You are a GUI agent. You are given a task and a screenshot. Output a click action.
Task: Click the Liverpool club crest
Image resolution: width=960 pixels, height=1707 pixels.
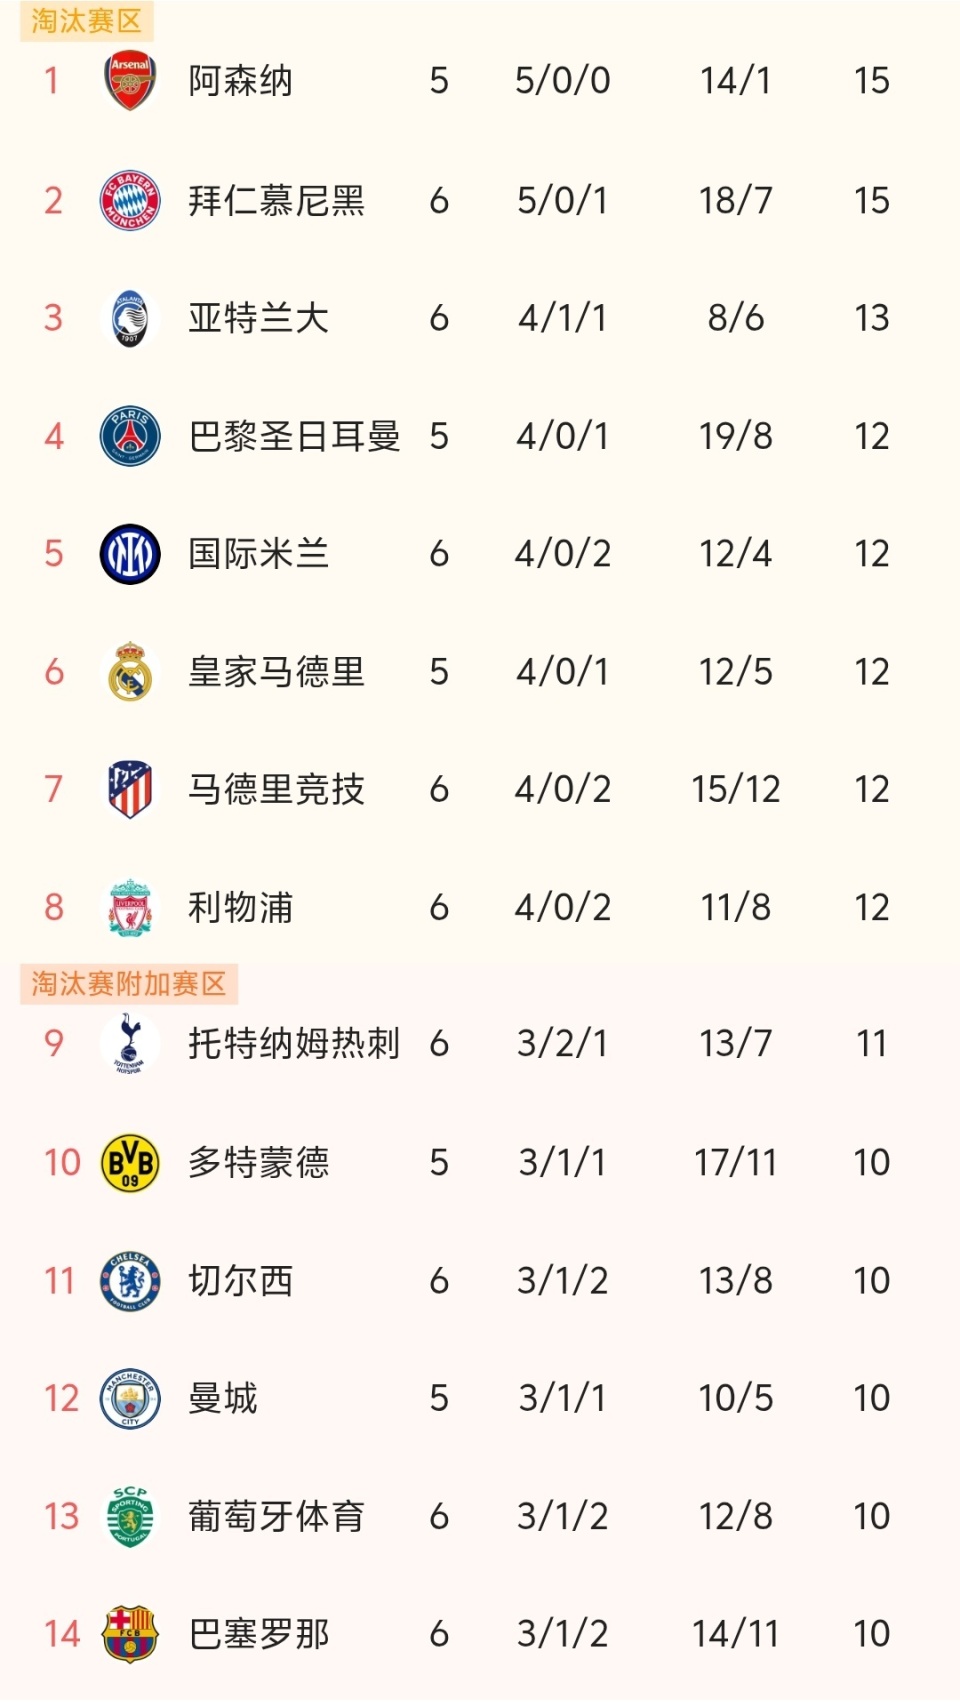[x=130, y=907]
